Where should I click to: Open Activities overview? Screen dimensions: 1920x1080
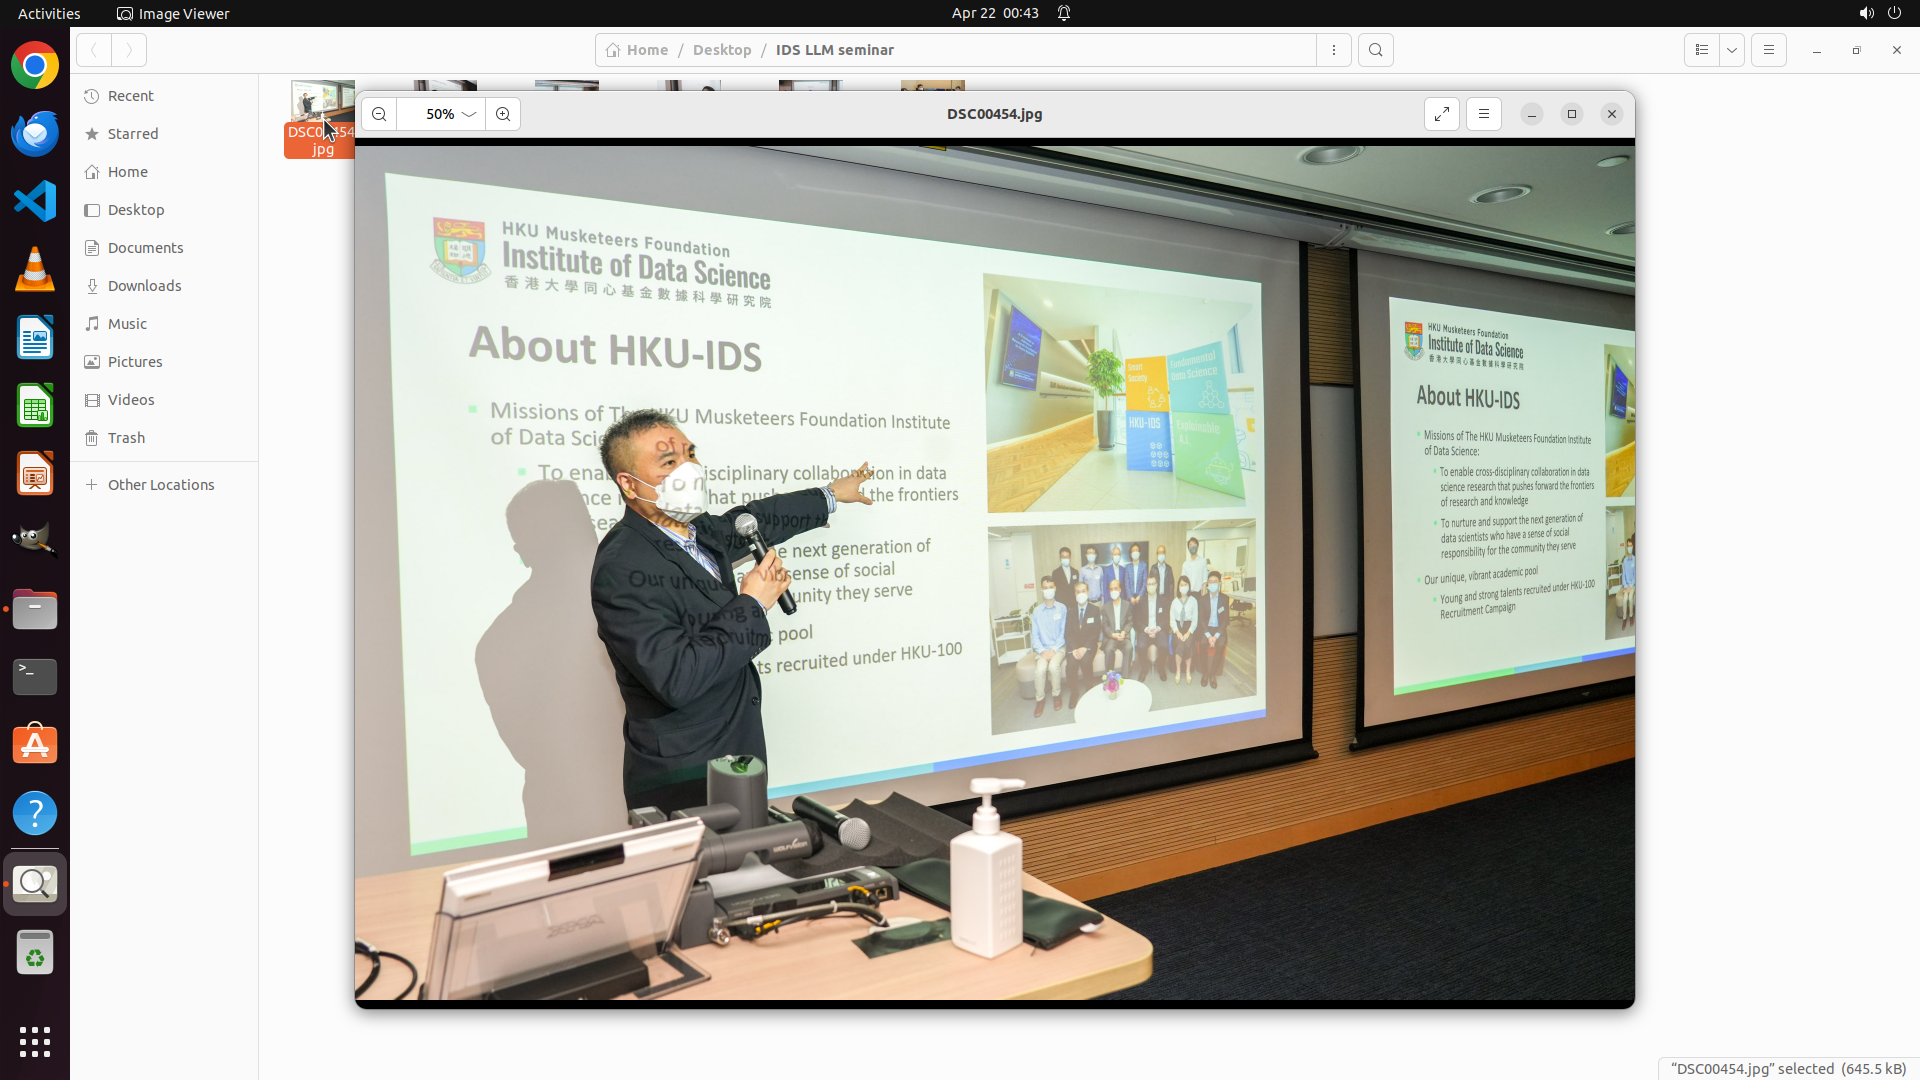(49, 13)
